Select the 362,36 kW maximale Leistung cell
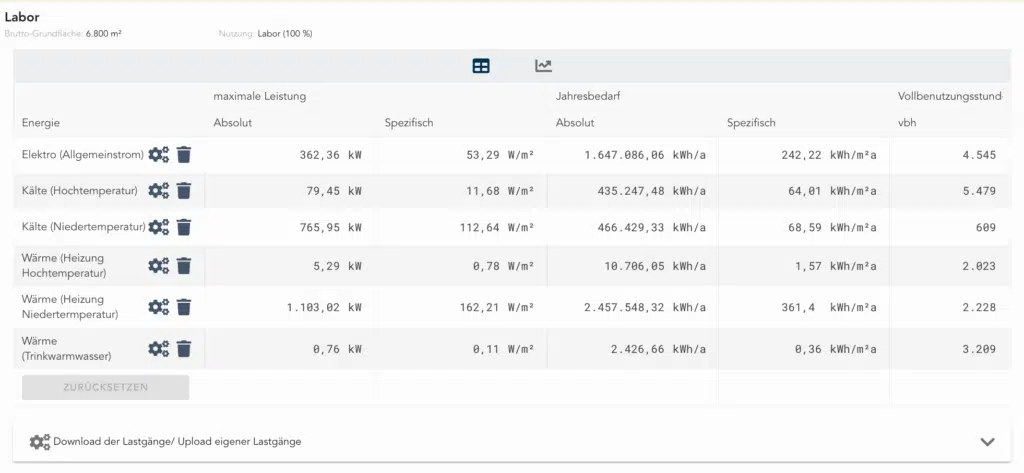1024x473 pixels. click(330, 155)
